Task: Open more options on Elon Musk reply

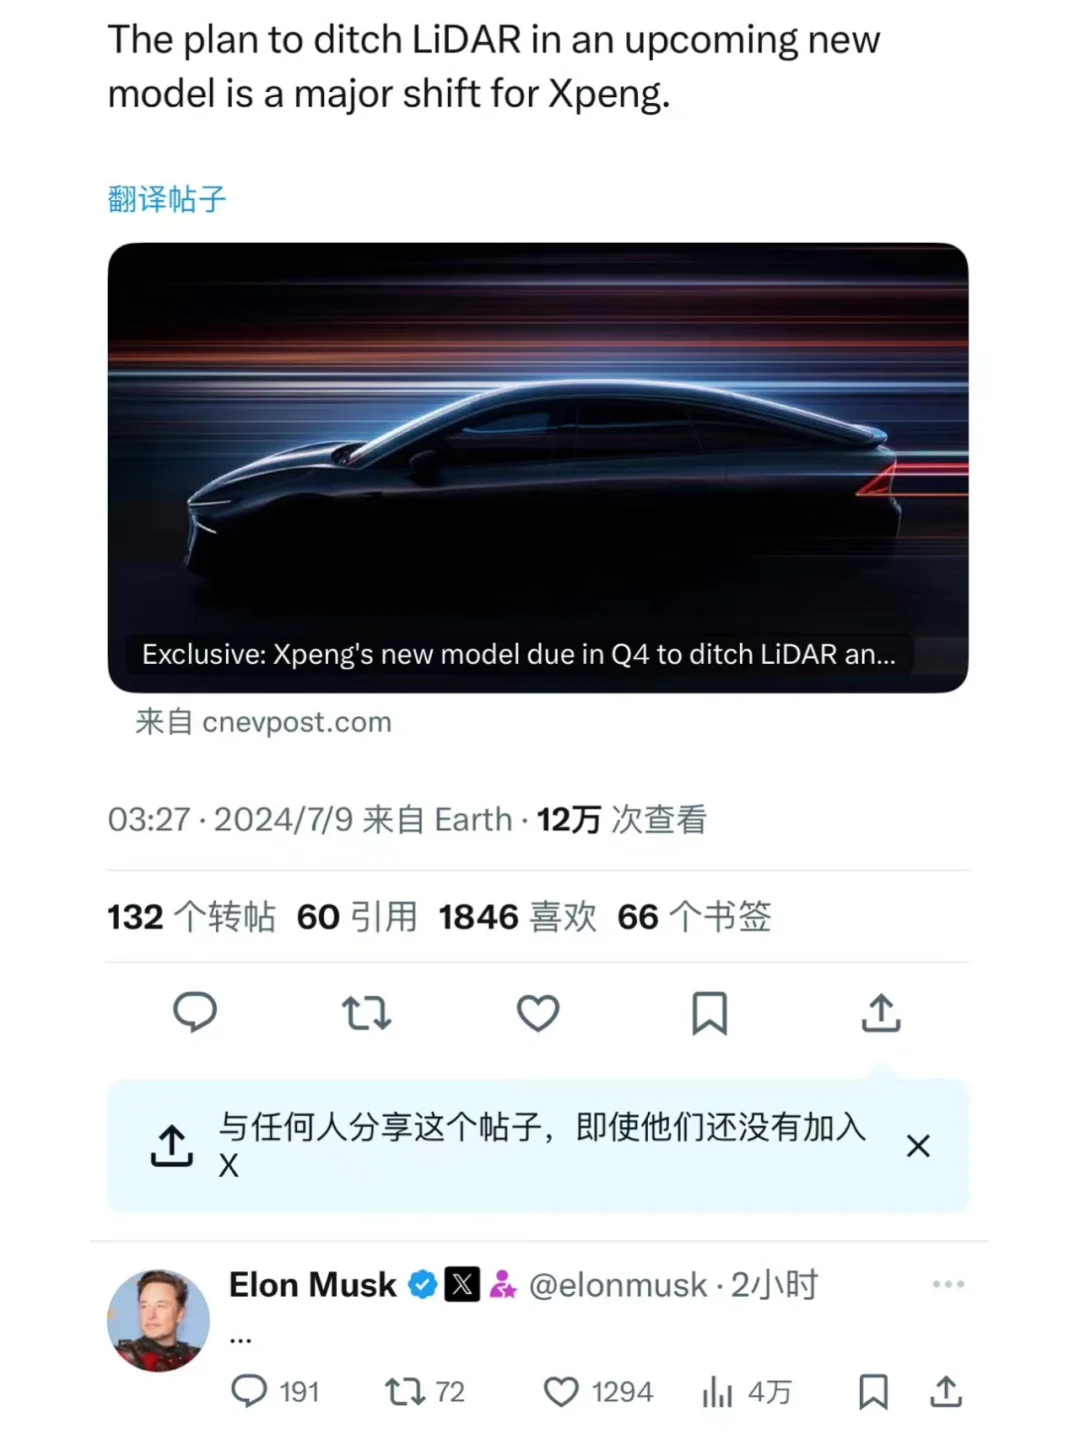Action: tap(948, 1284)
